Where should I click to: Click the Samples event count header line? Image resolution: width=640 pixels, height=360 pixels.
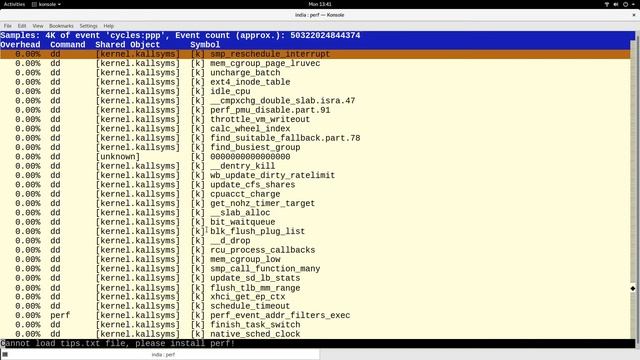point(180,36)
